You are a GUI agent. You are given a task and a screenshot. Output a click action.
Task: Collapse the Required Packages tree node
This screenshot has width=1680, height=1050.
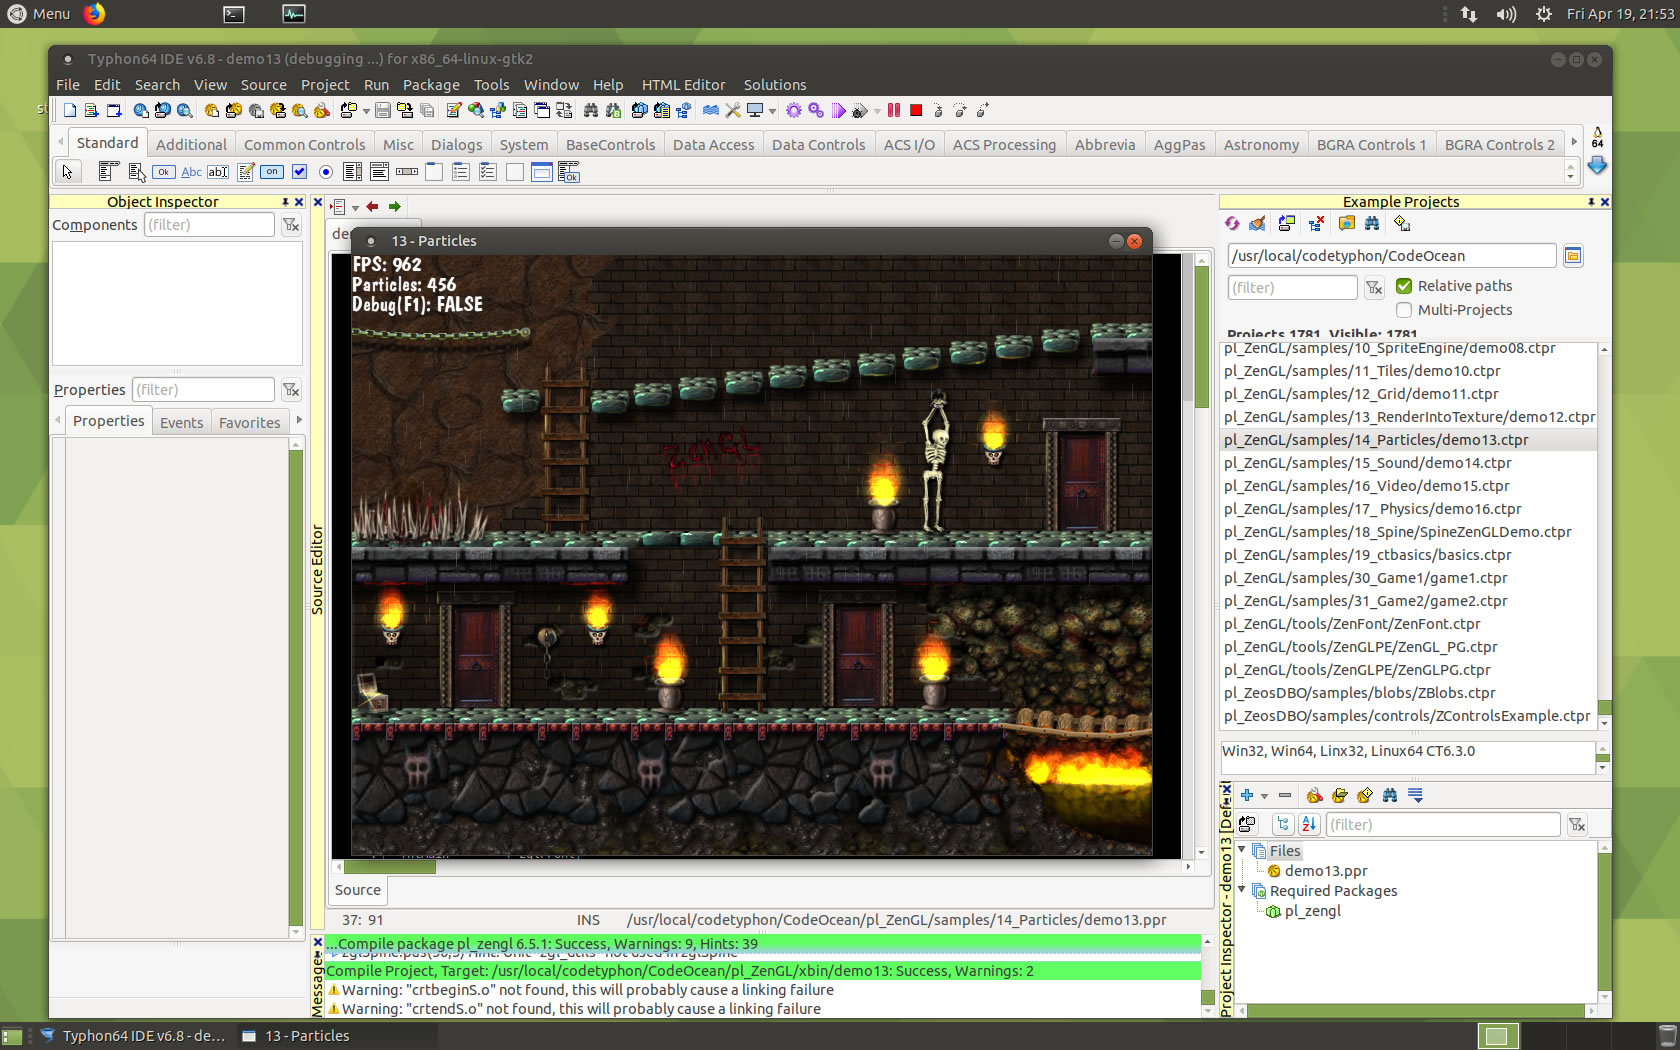(x=1243, y=890)
